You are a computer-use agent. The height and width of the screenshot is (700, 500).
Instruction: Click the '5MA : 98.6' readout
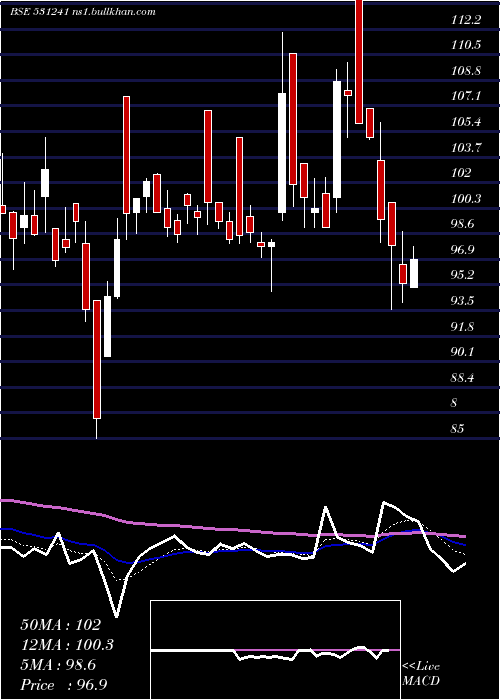[58, 665]
